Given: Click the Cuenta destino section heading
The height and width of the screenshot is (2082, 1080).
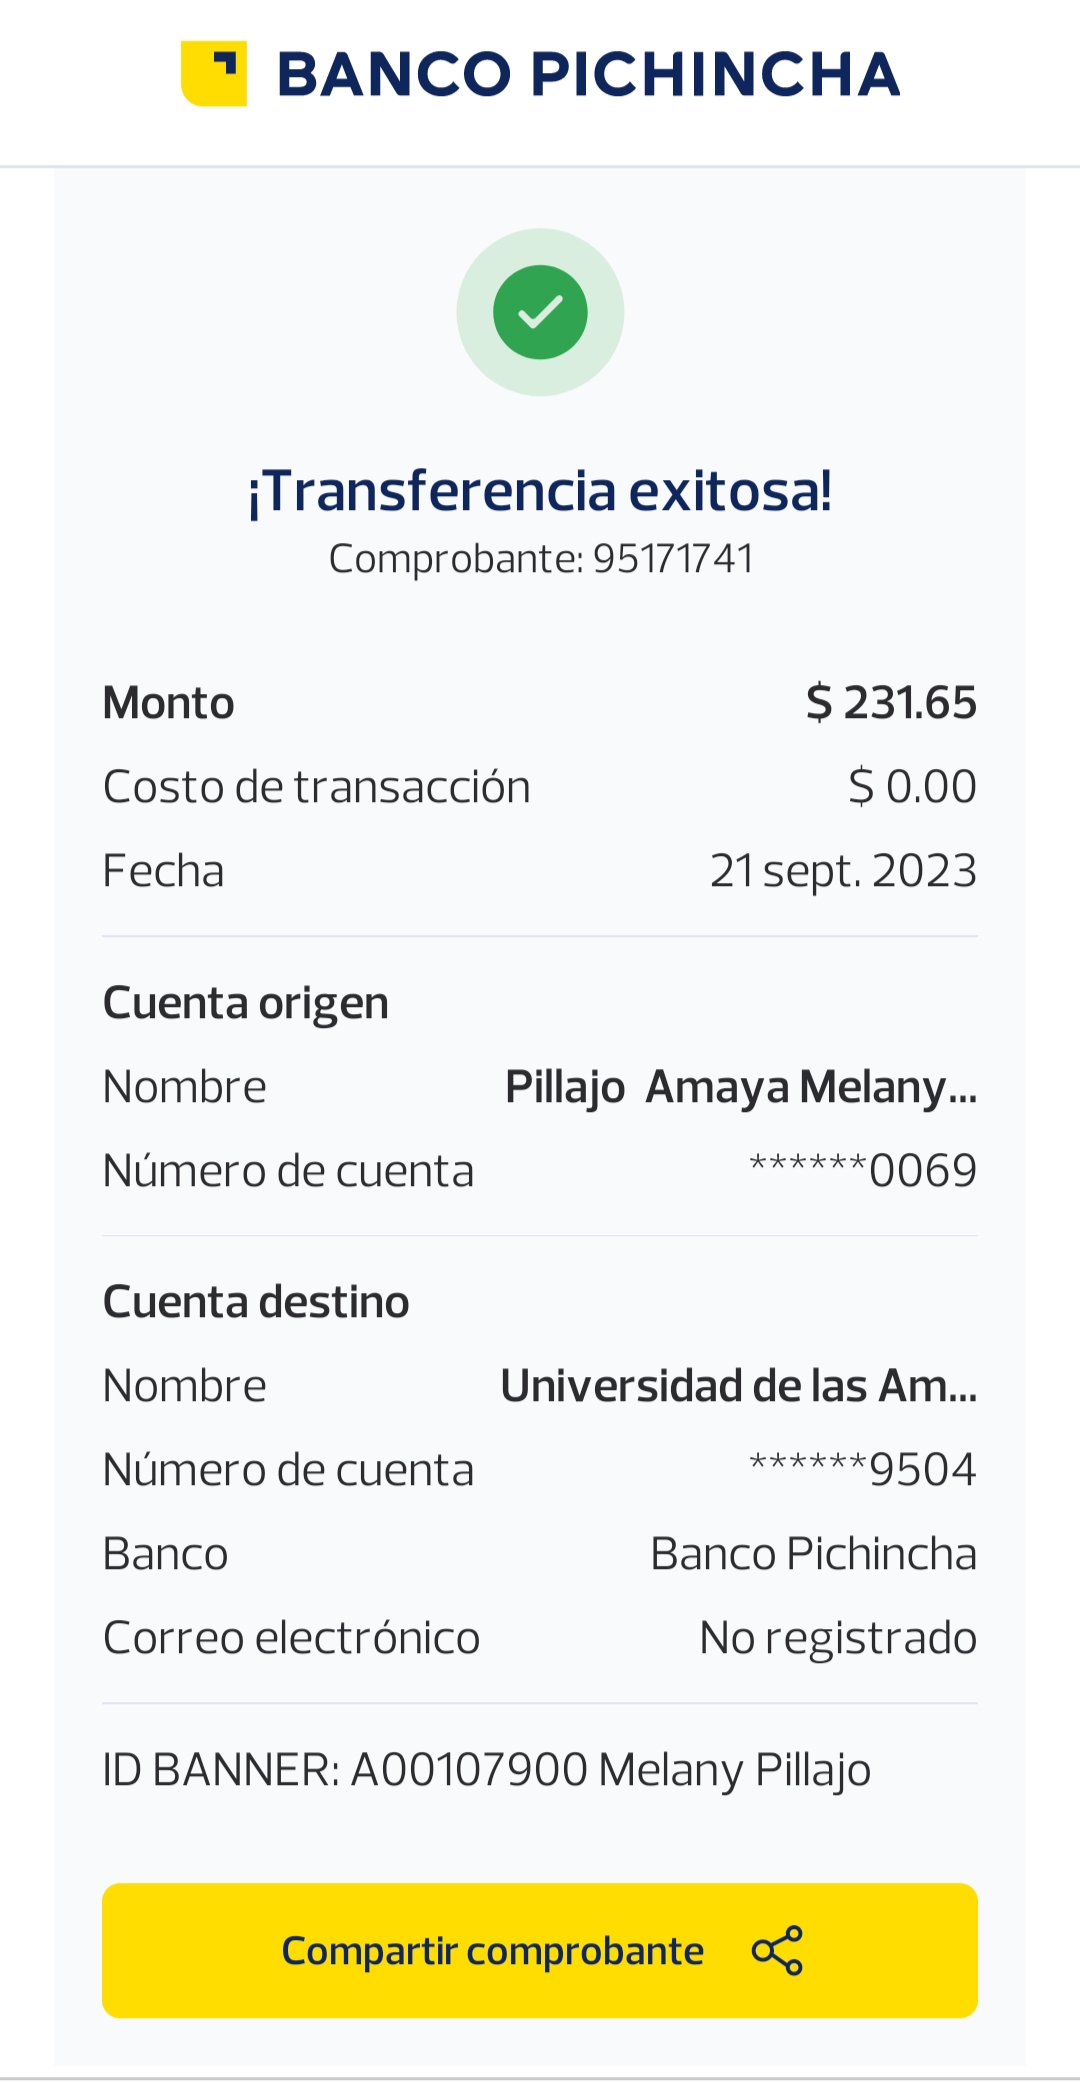Looking at the screenshot, I should point(256,1302).
